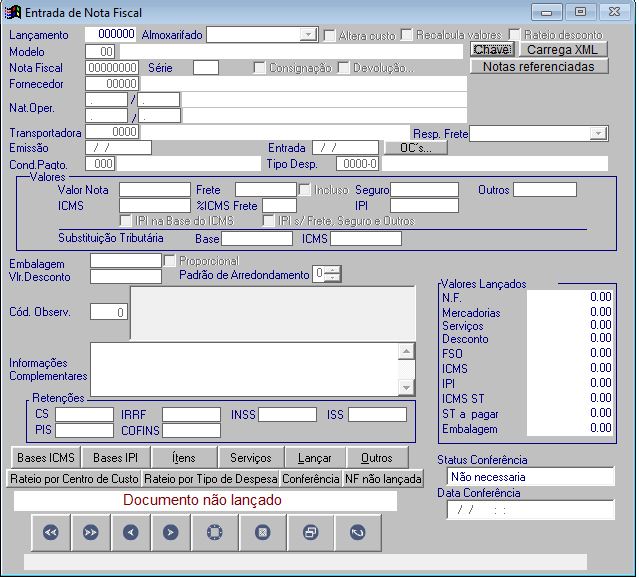Viewport: 639px width, 578px height.
Task: Click the Embalagem value field
Action: coord(126,260)
